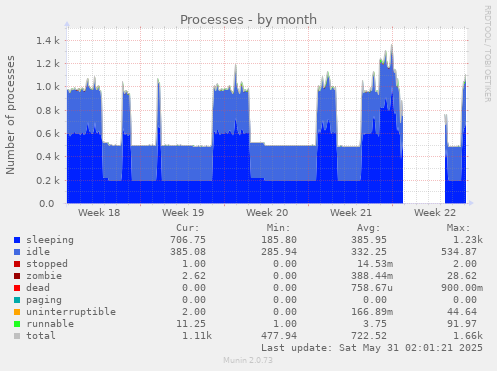This screenshot has width=497, height=371.
Task: Click the total legend color swatch
Action: point(17,336)
